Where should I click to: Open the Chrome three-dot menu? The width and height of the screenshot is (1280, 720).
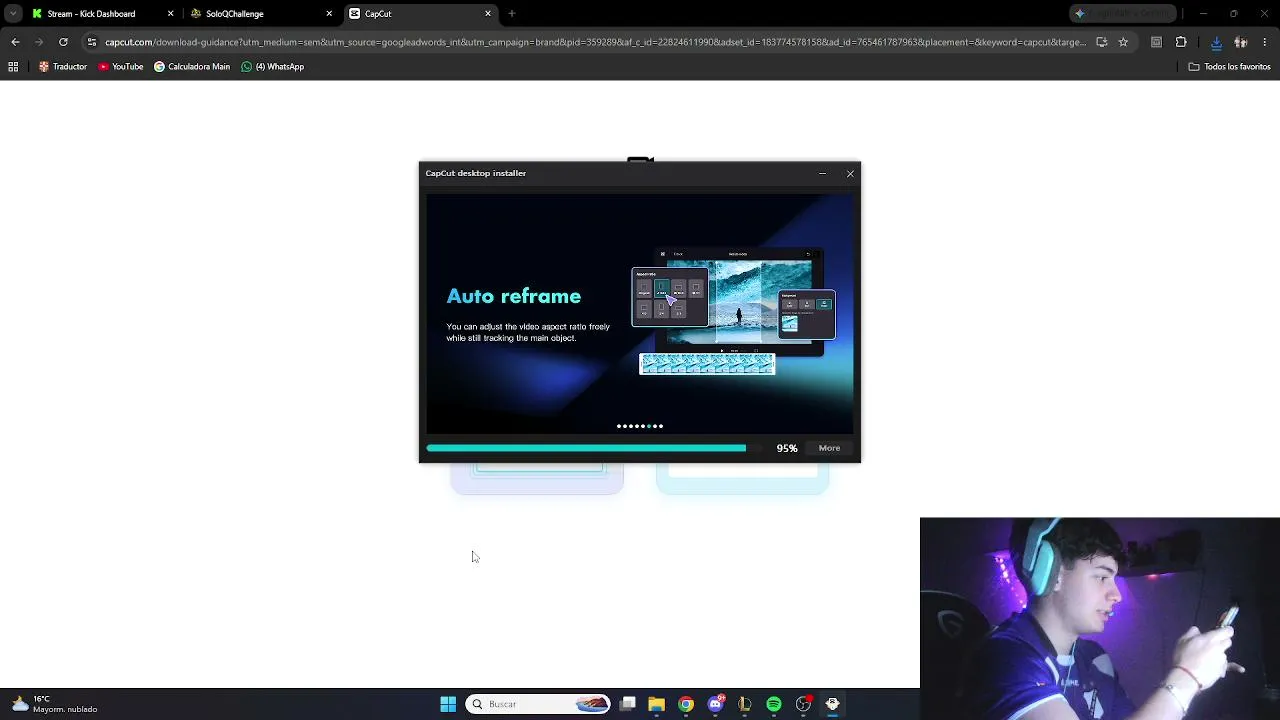tap(1265, 42)
